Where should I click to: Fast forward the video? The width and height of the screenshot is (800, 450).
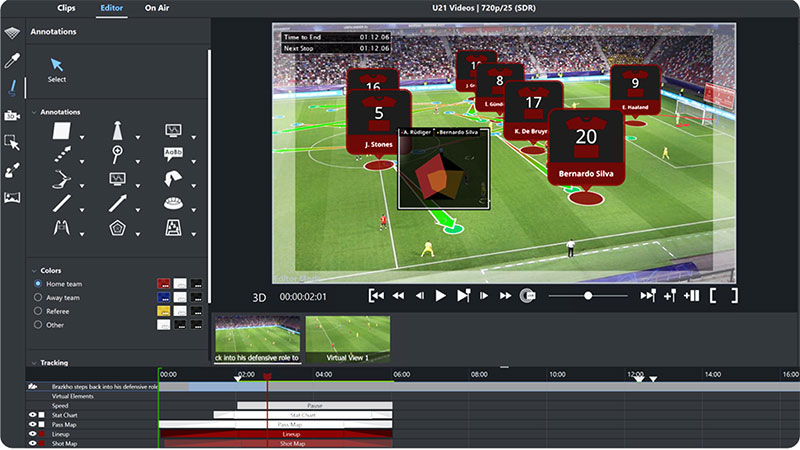click(505, 296)
